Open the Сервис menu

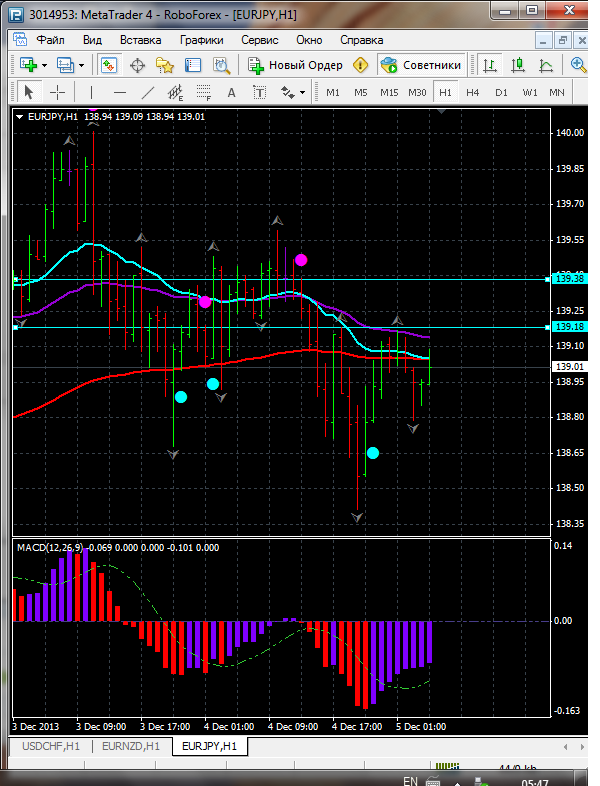coord(260,40)
